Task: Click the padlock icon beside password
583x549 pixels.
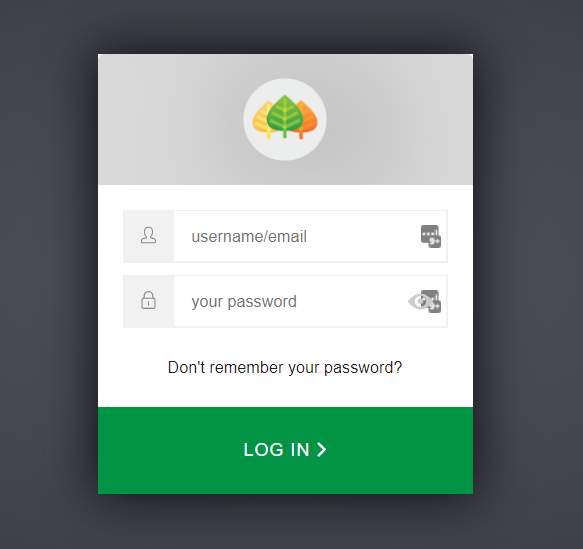Action: point(148,300)
